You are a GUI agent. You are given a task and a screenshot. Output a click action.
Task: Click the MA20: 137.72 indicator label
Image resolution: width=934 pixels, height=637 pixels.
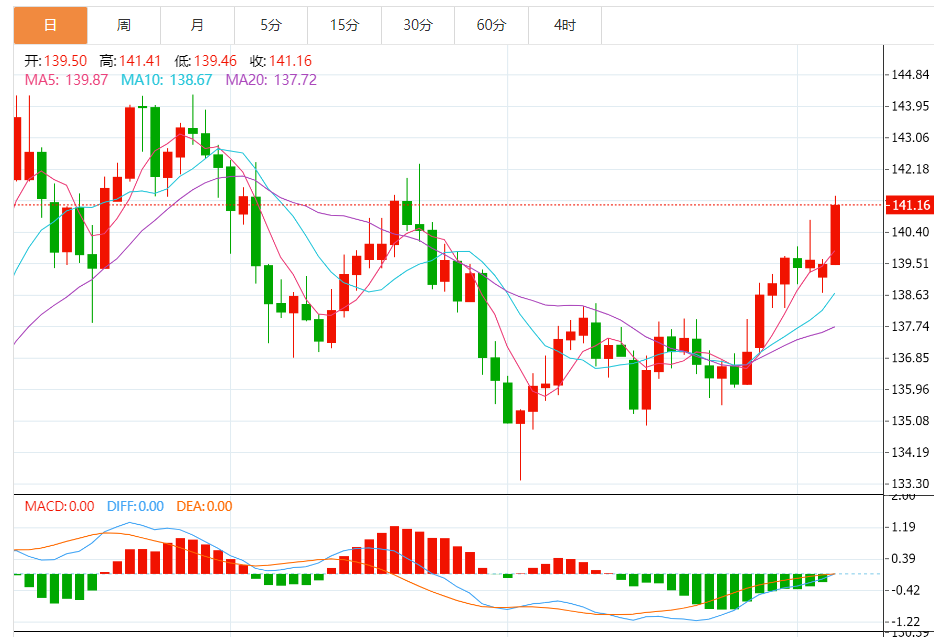coord(271,80)
